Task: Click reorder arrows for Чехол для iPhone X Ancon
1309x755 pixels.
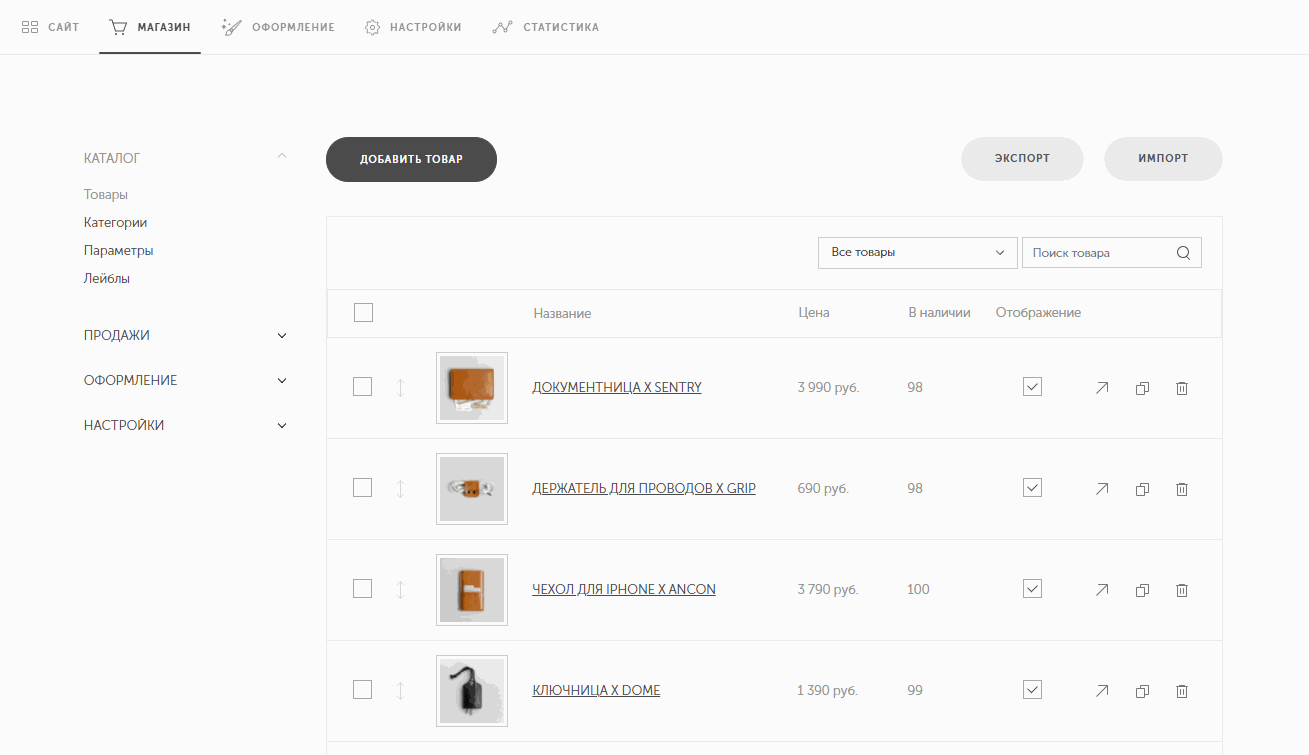Action: (x=400, y=590)
